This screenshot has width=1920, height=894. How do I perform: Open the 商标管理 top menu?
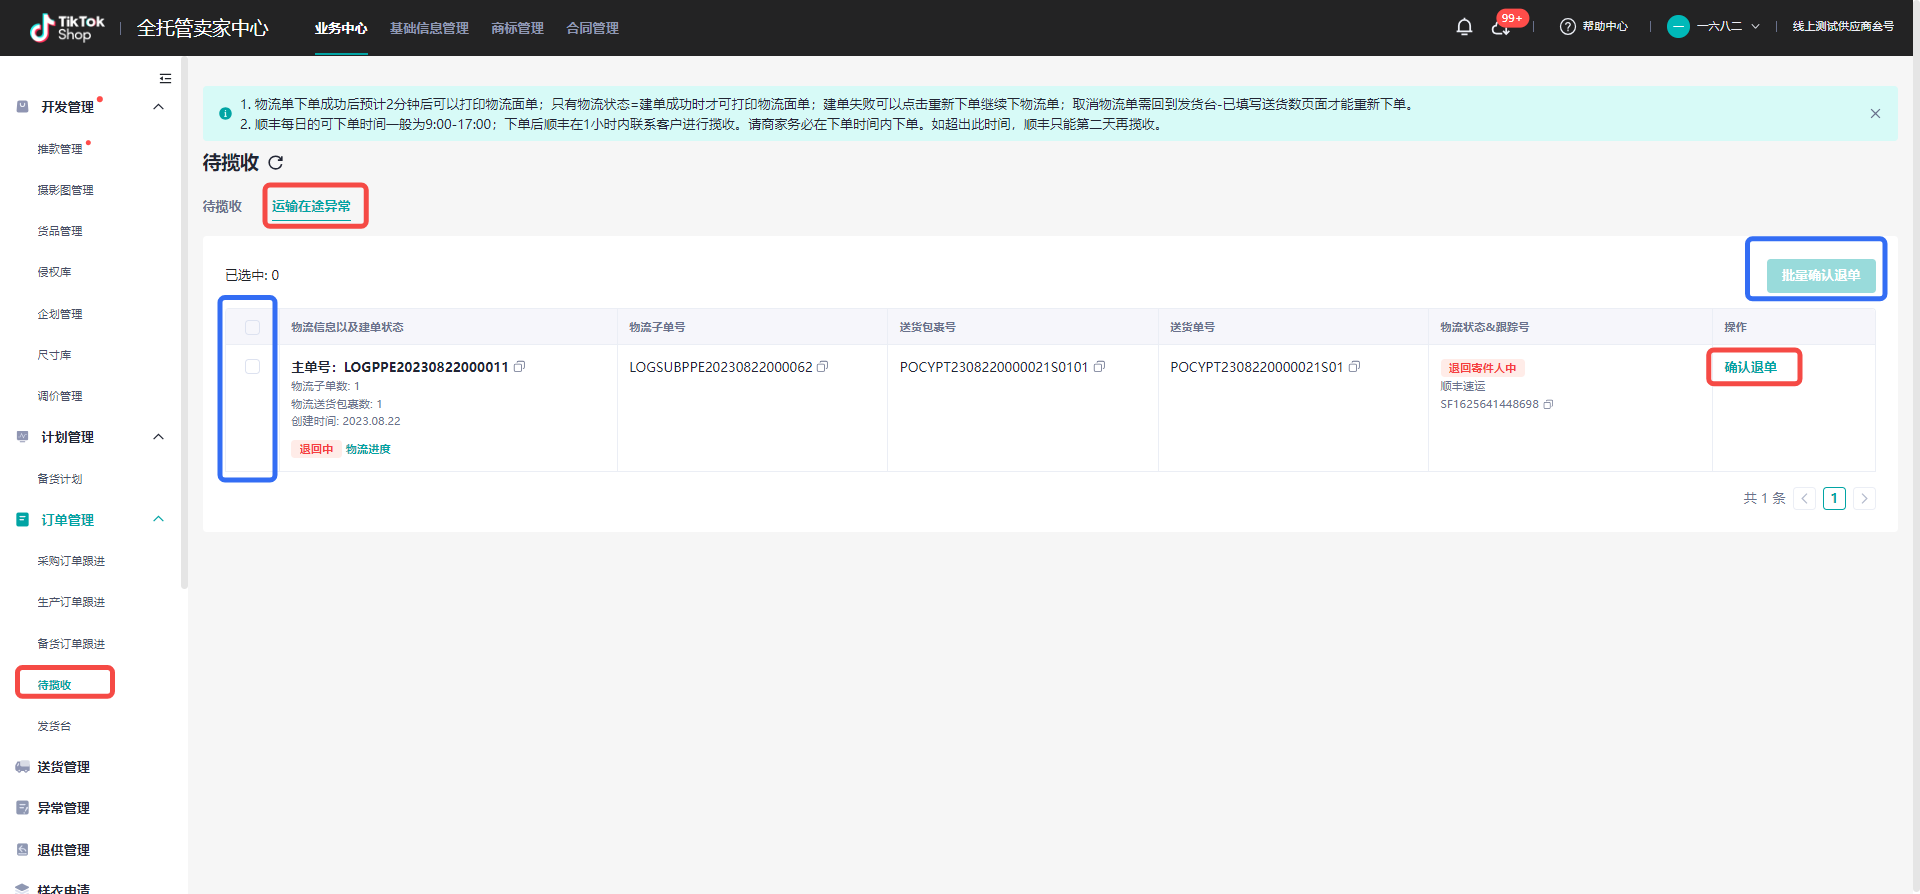[x=517, y=28]
